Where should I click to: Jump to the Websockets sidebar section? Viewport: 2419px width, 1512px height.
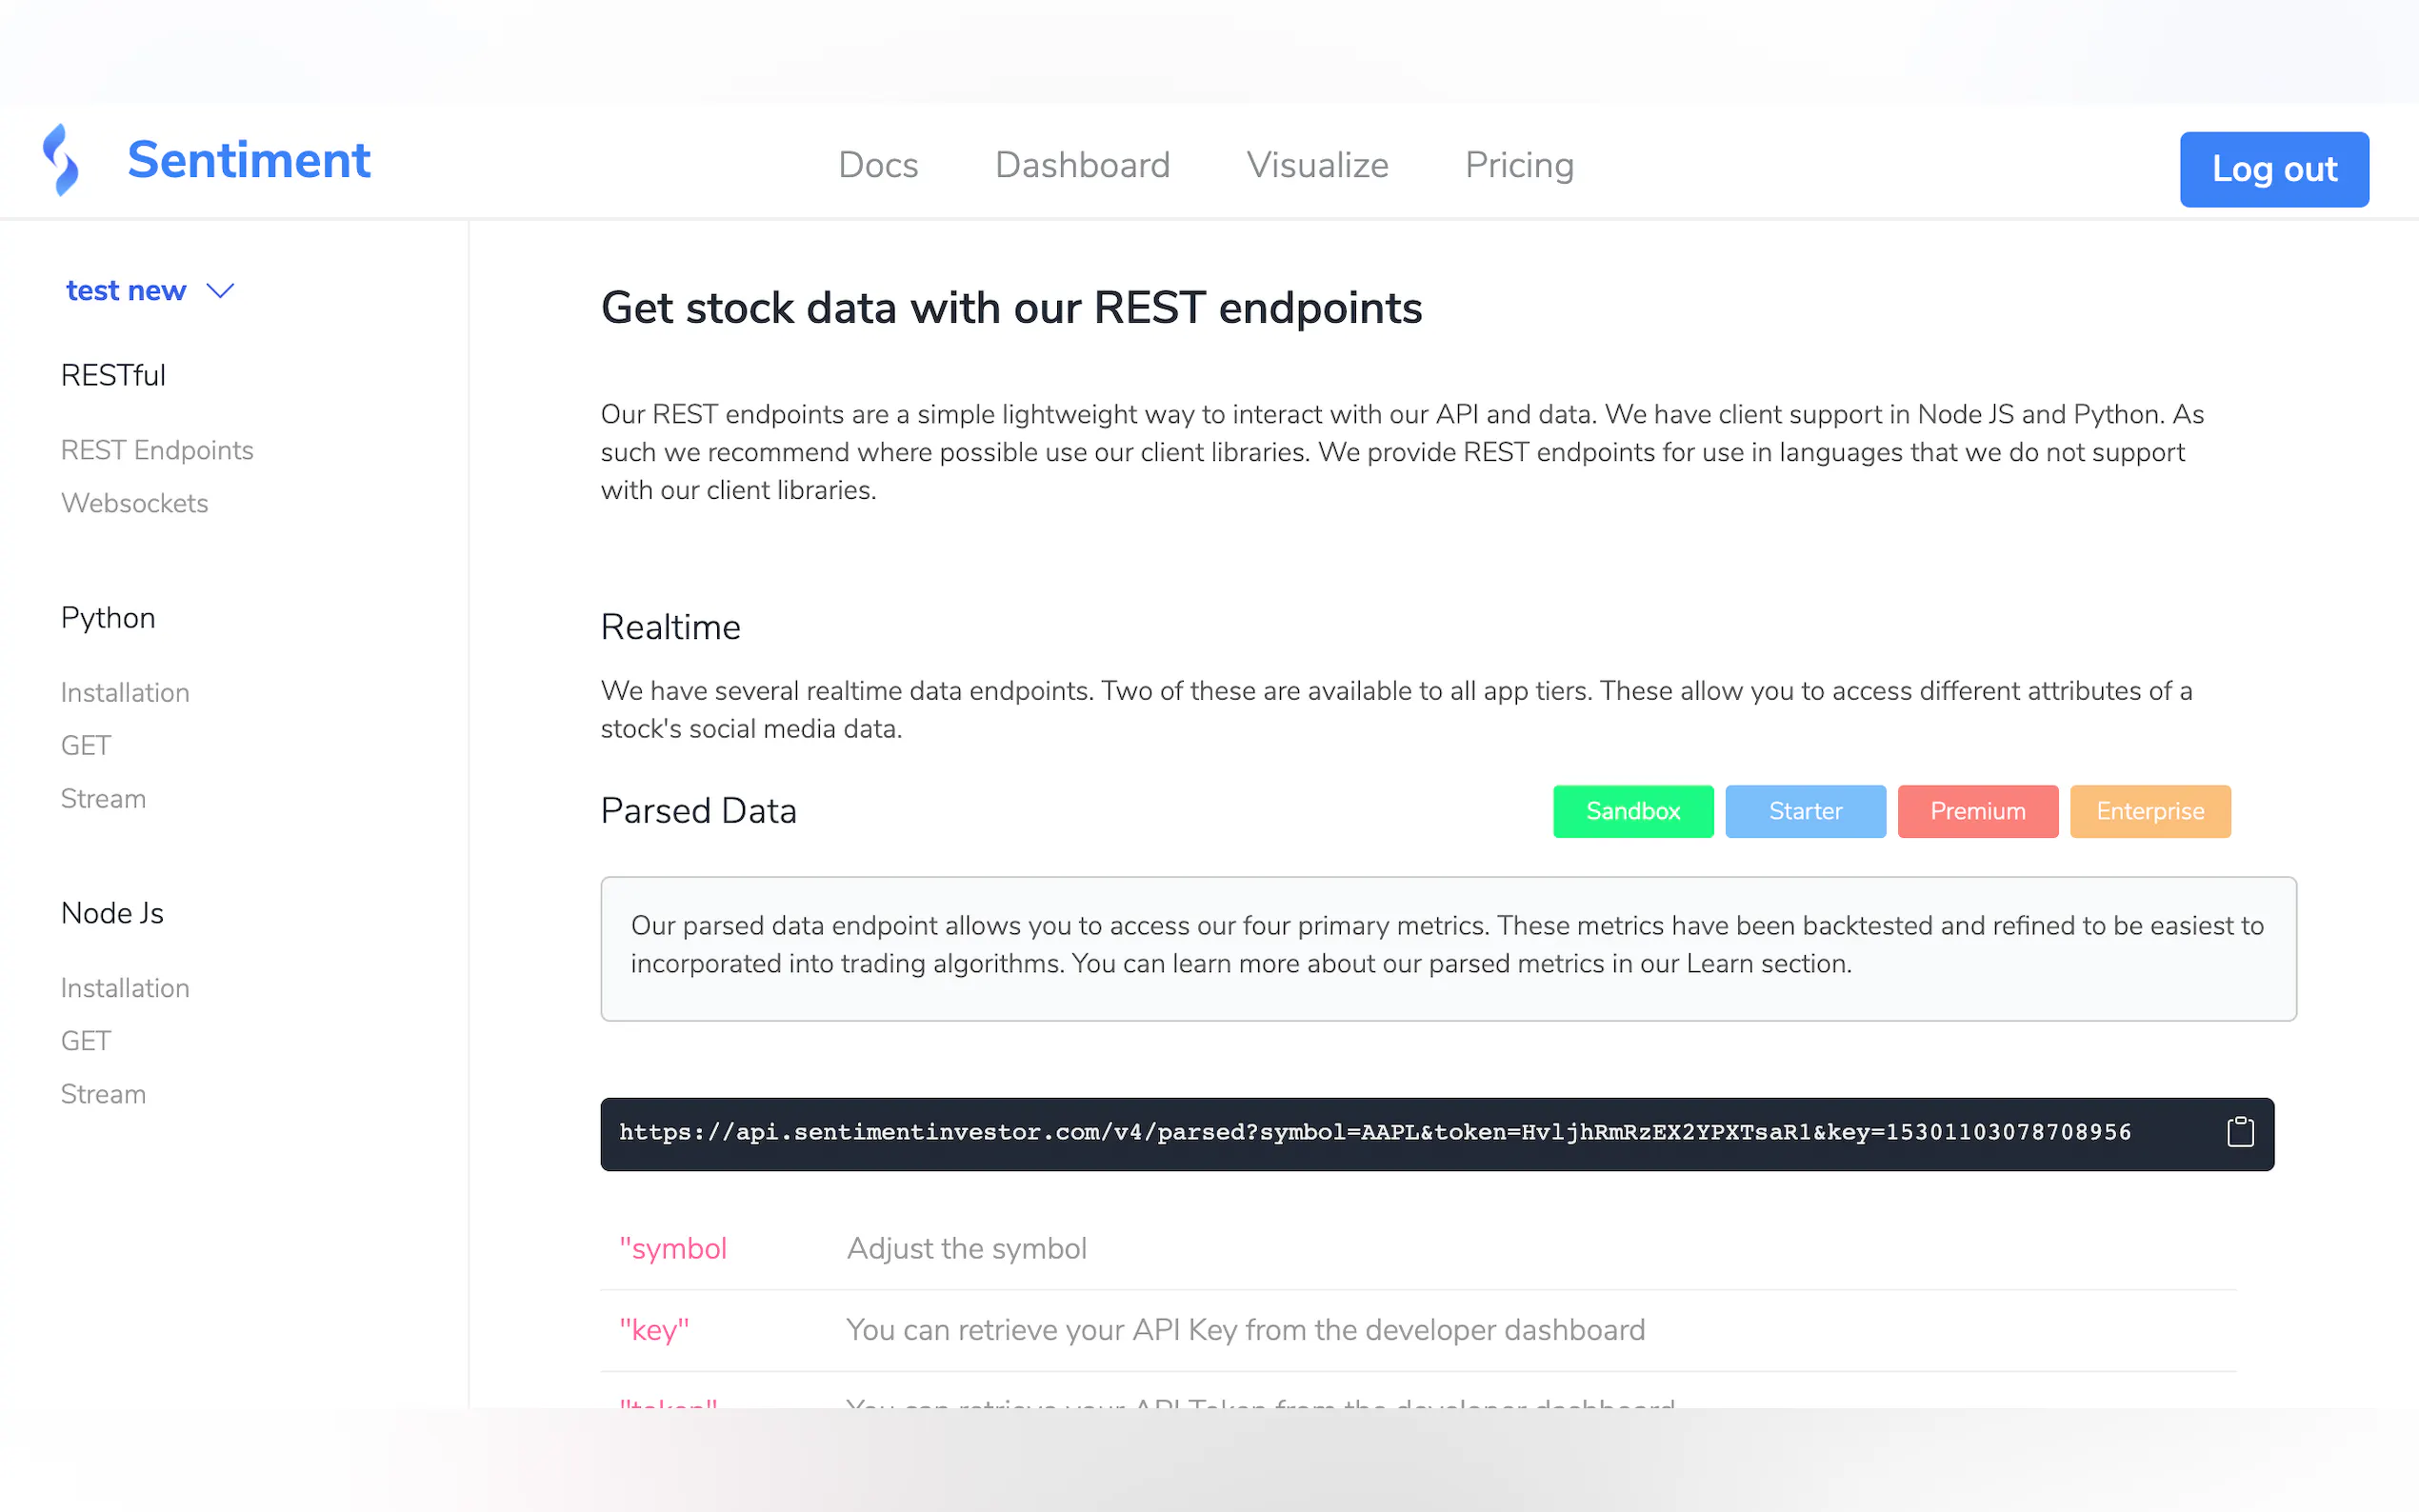point(134,503)
